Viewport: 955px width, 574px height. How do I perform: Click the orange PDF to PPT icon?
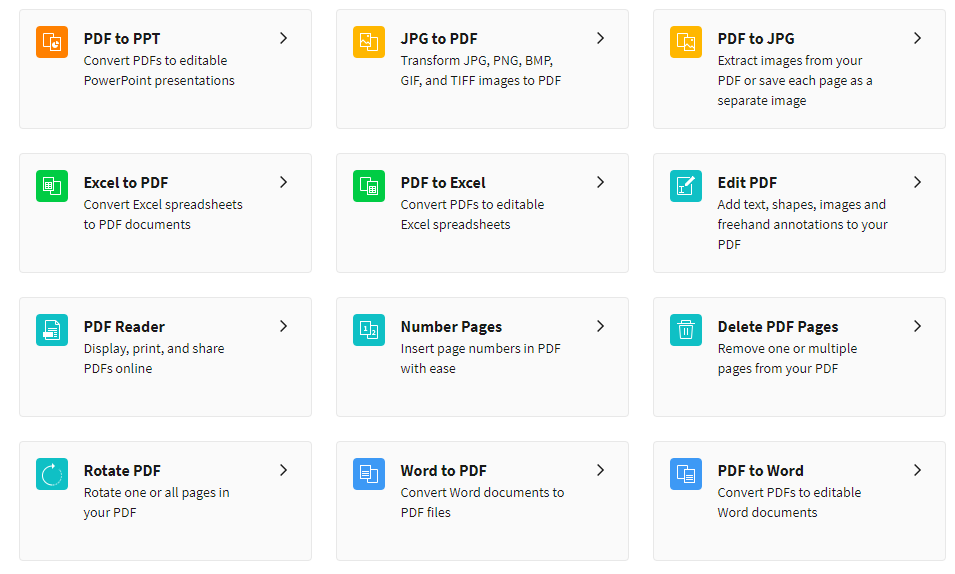point(52,42)
